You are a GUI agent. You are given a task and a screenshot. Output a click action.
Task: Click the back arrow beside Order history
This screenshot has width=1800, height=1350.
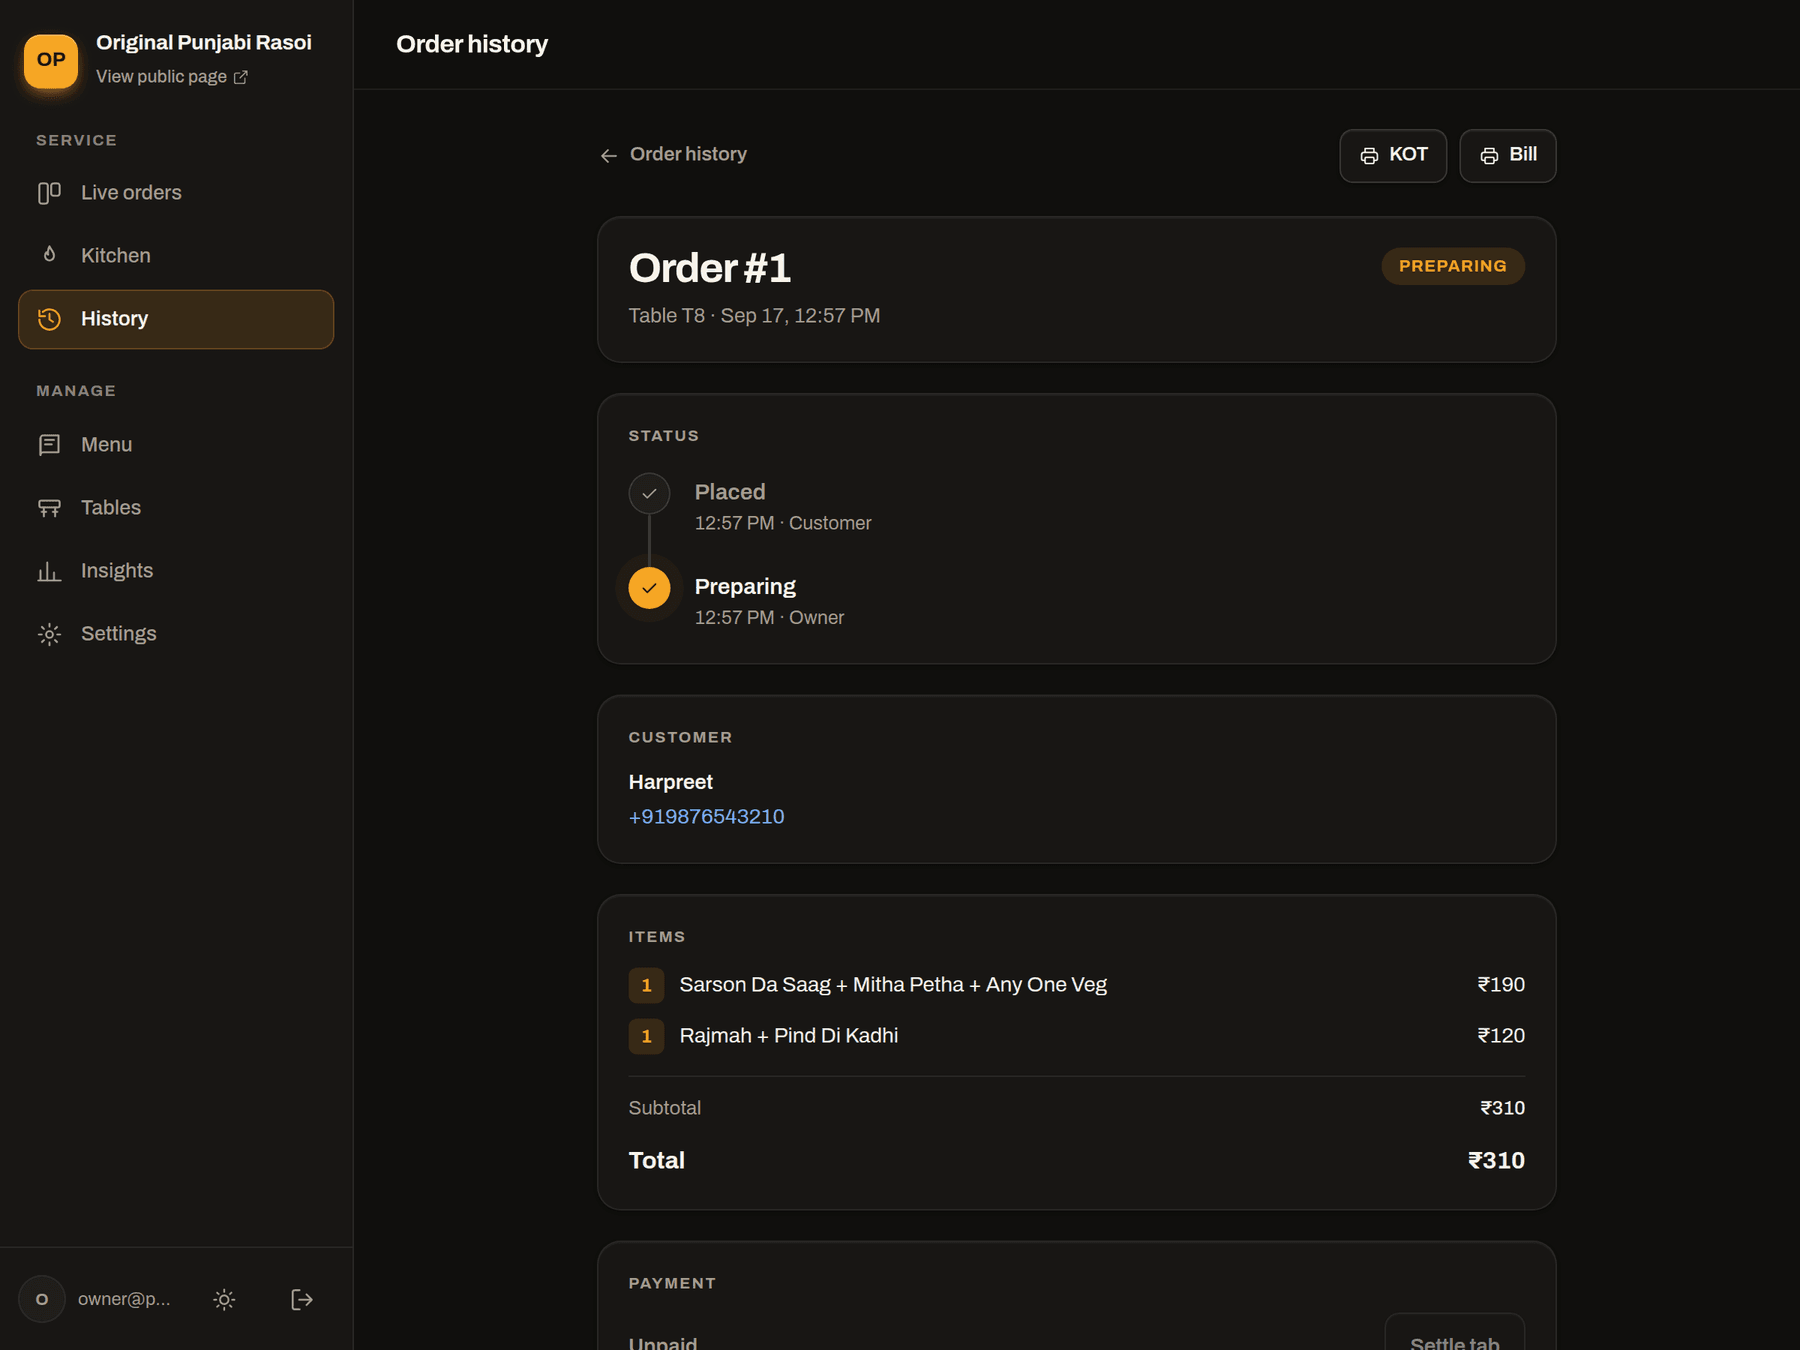point(608,155)
